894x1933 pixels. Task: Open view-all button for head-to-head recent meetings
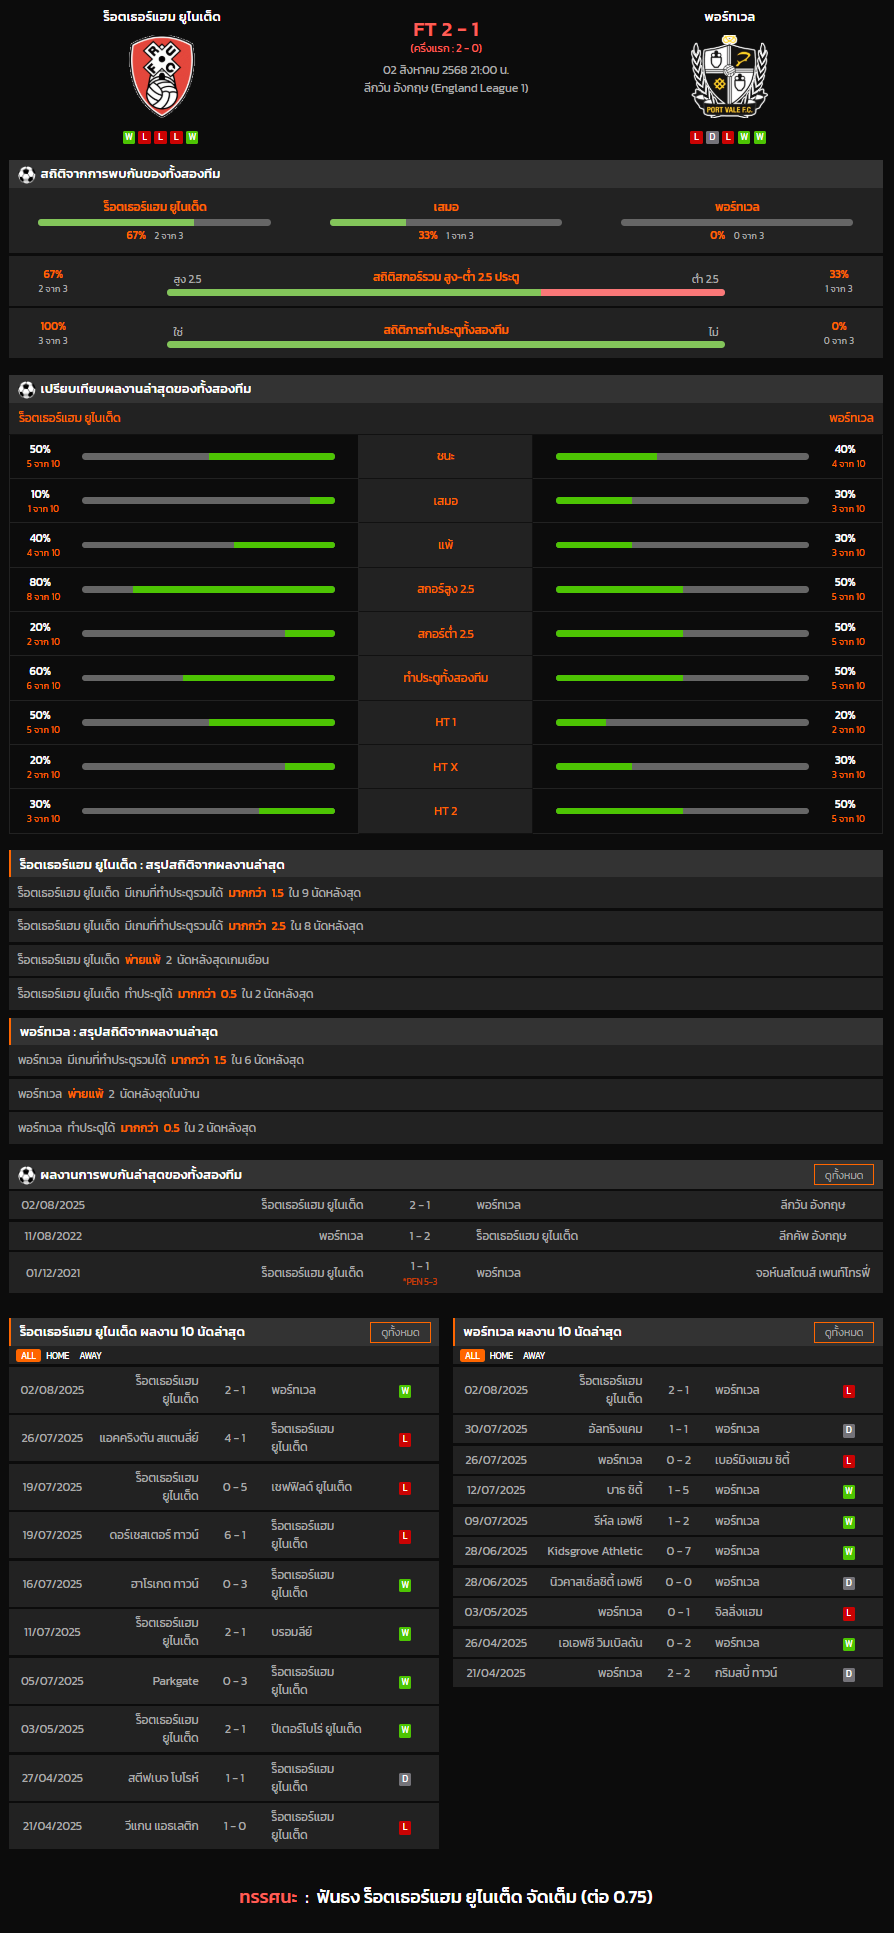click(844, 1175)
